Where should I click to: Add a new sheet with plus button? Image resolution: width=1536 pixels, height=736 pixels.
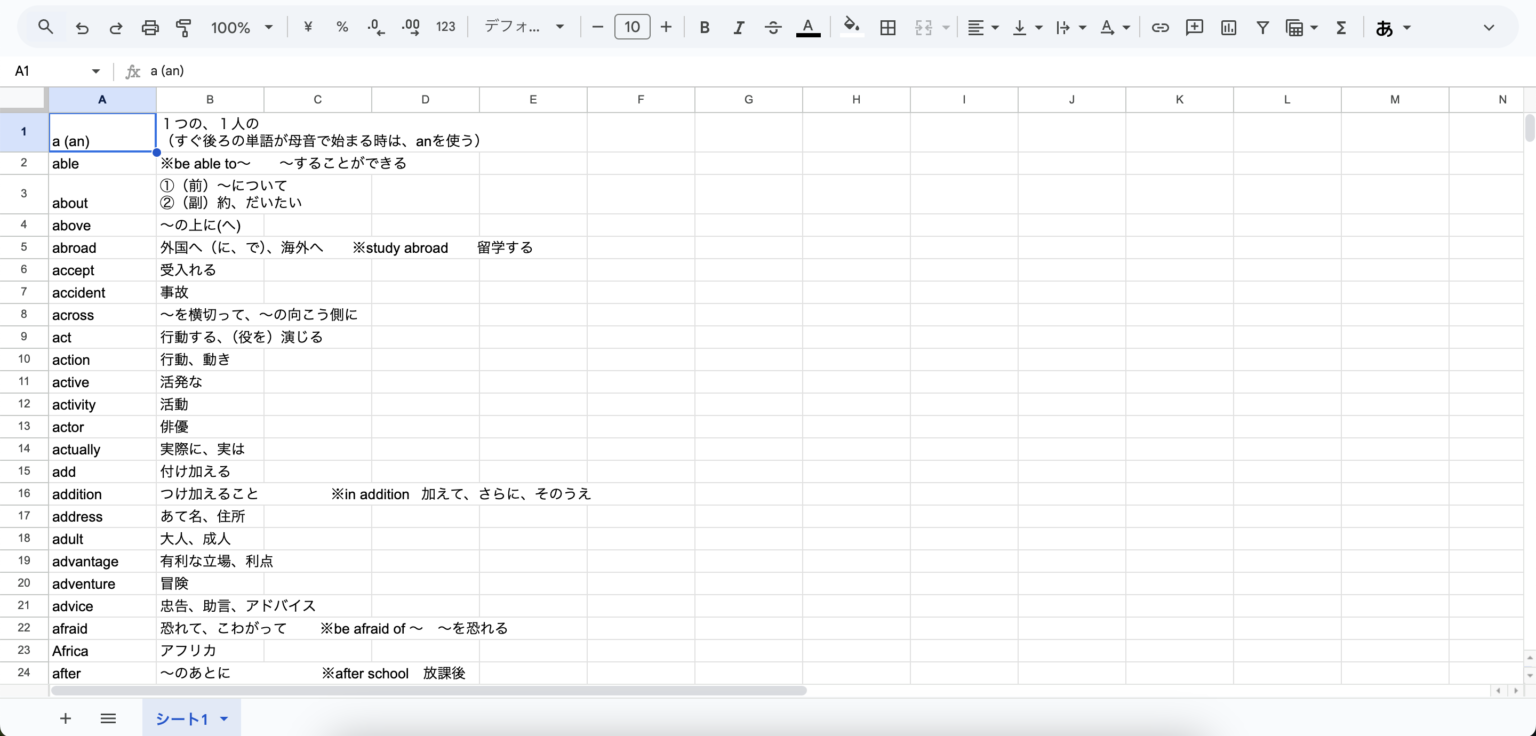pyautogui.click(x=66, y=718)
